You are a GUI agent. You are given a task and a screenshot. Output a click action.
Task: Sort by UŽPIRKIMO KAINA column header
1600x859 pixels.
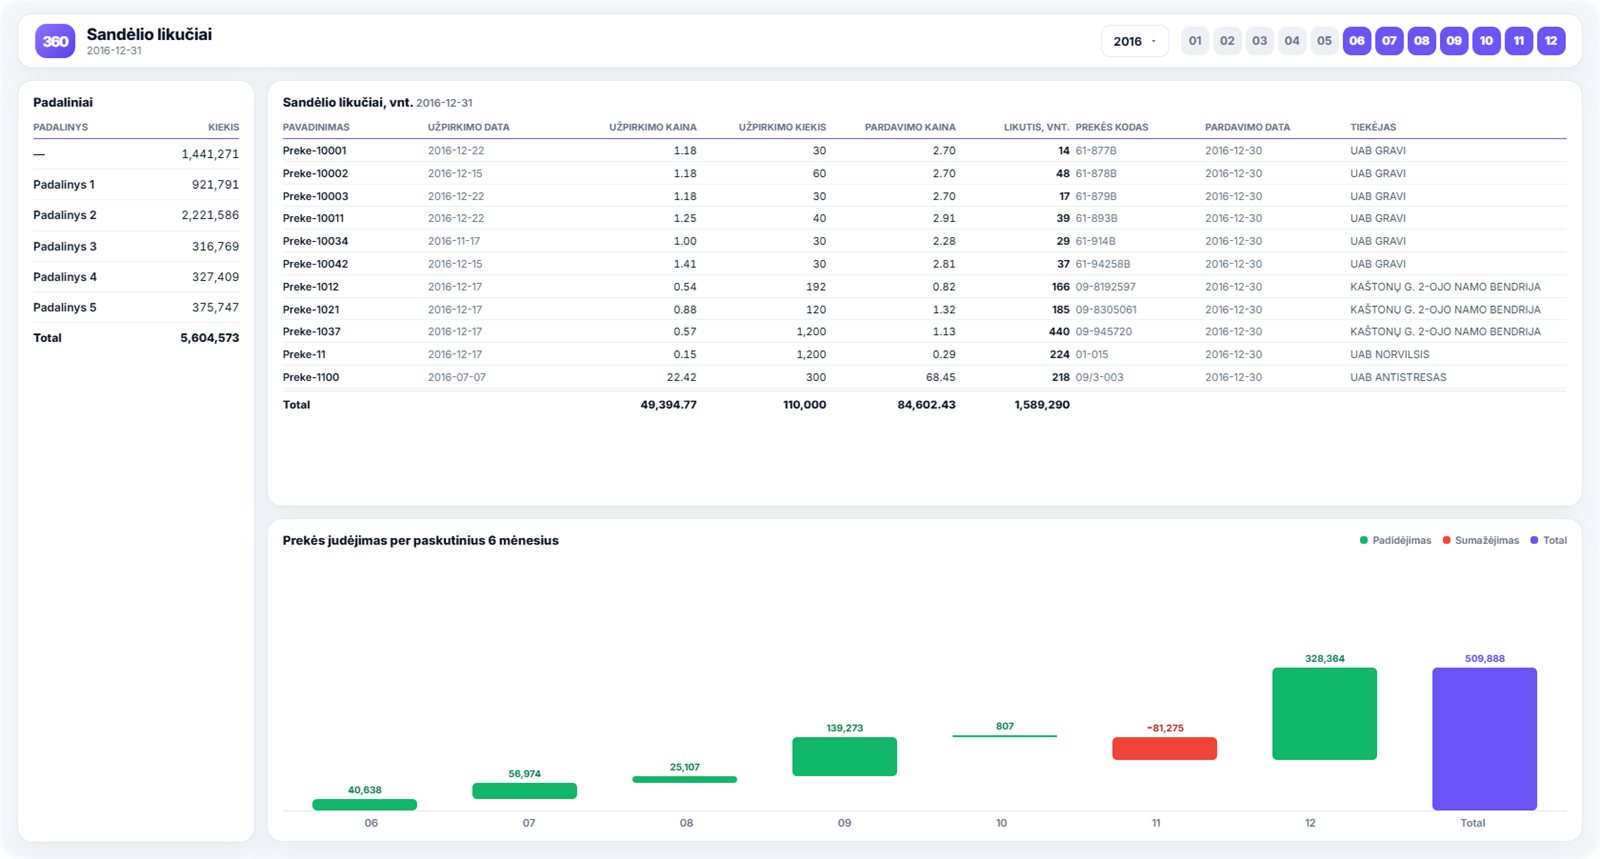coord(653,127)
